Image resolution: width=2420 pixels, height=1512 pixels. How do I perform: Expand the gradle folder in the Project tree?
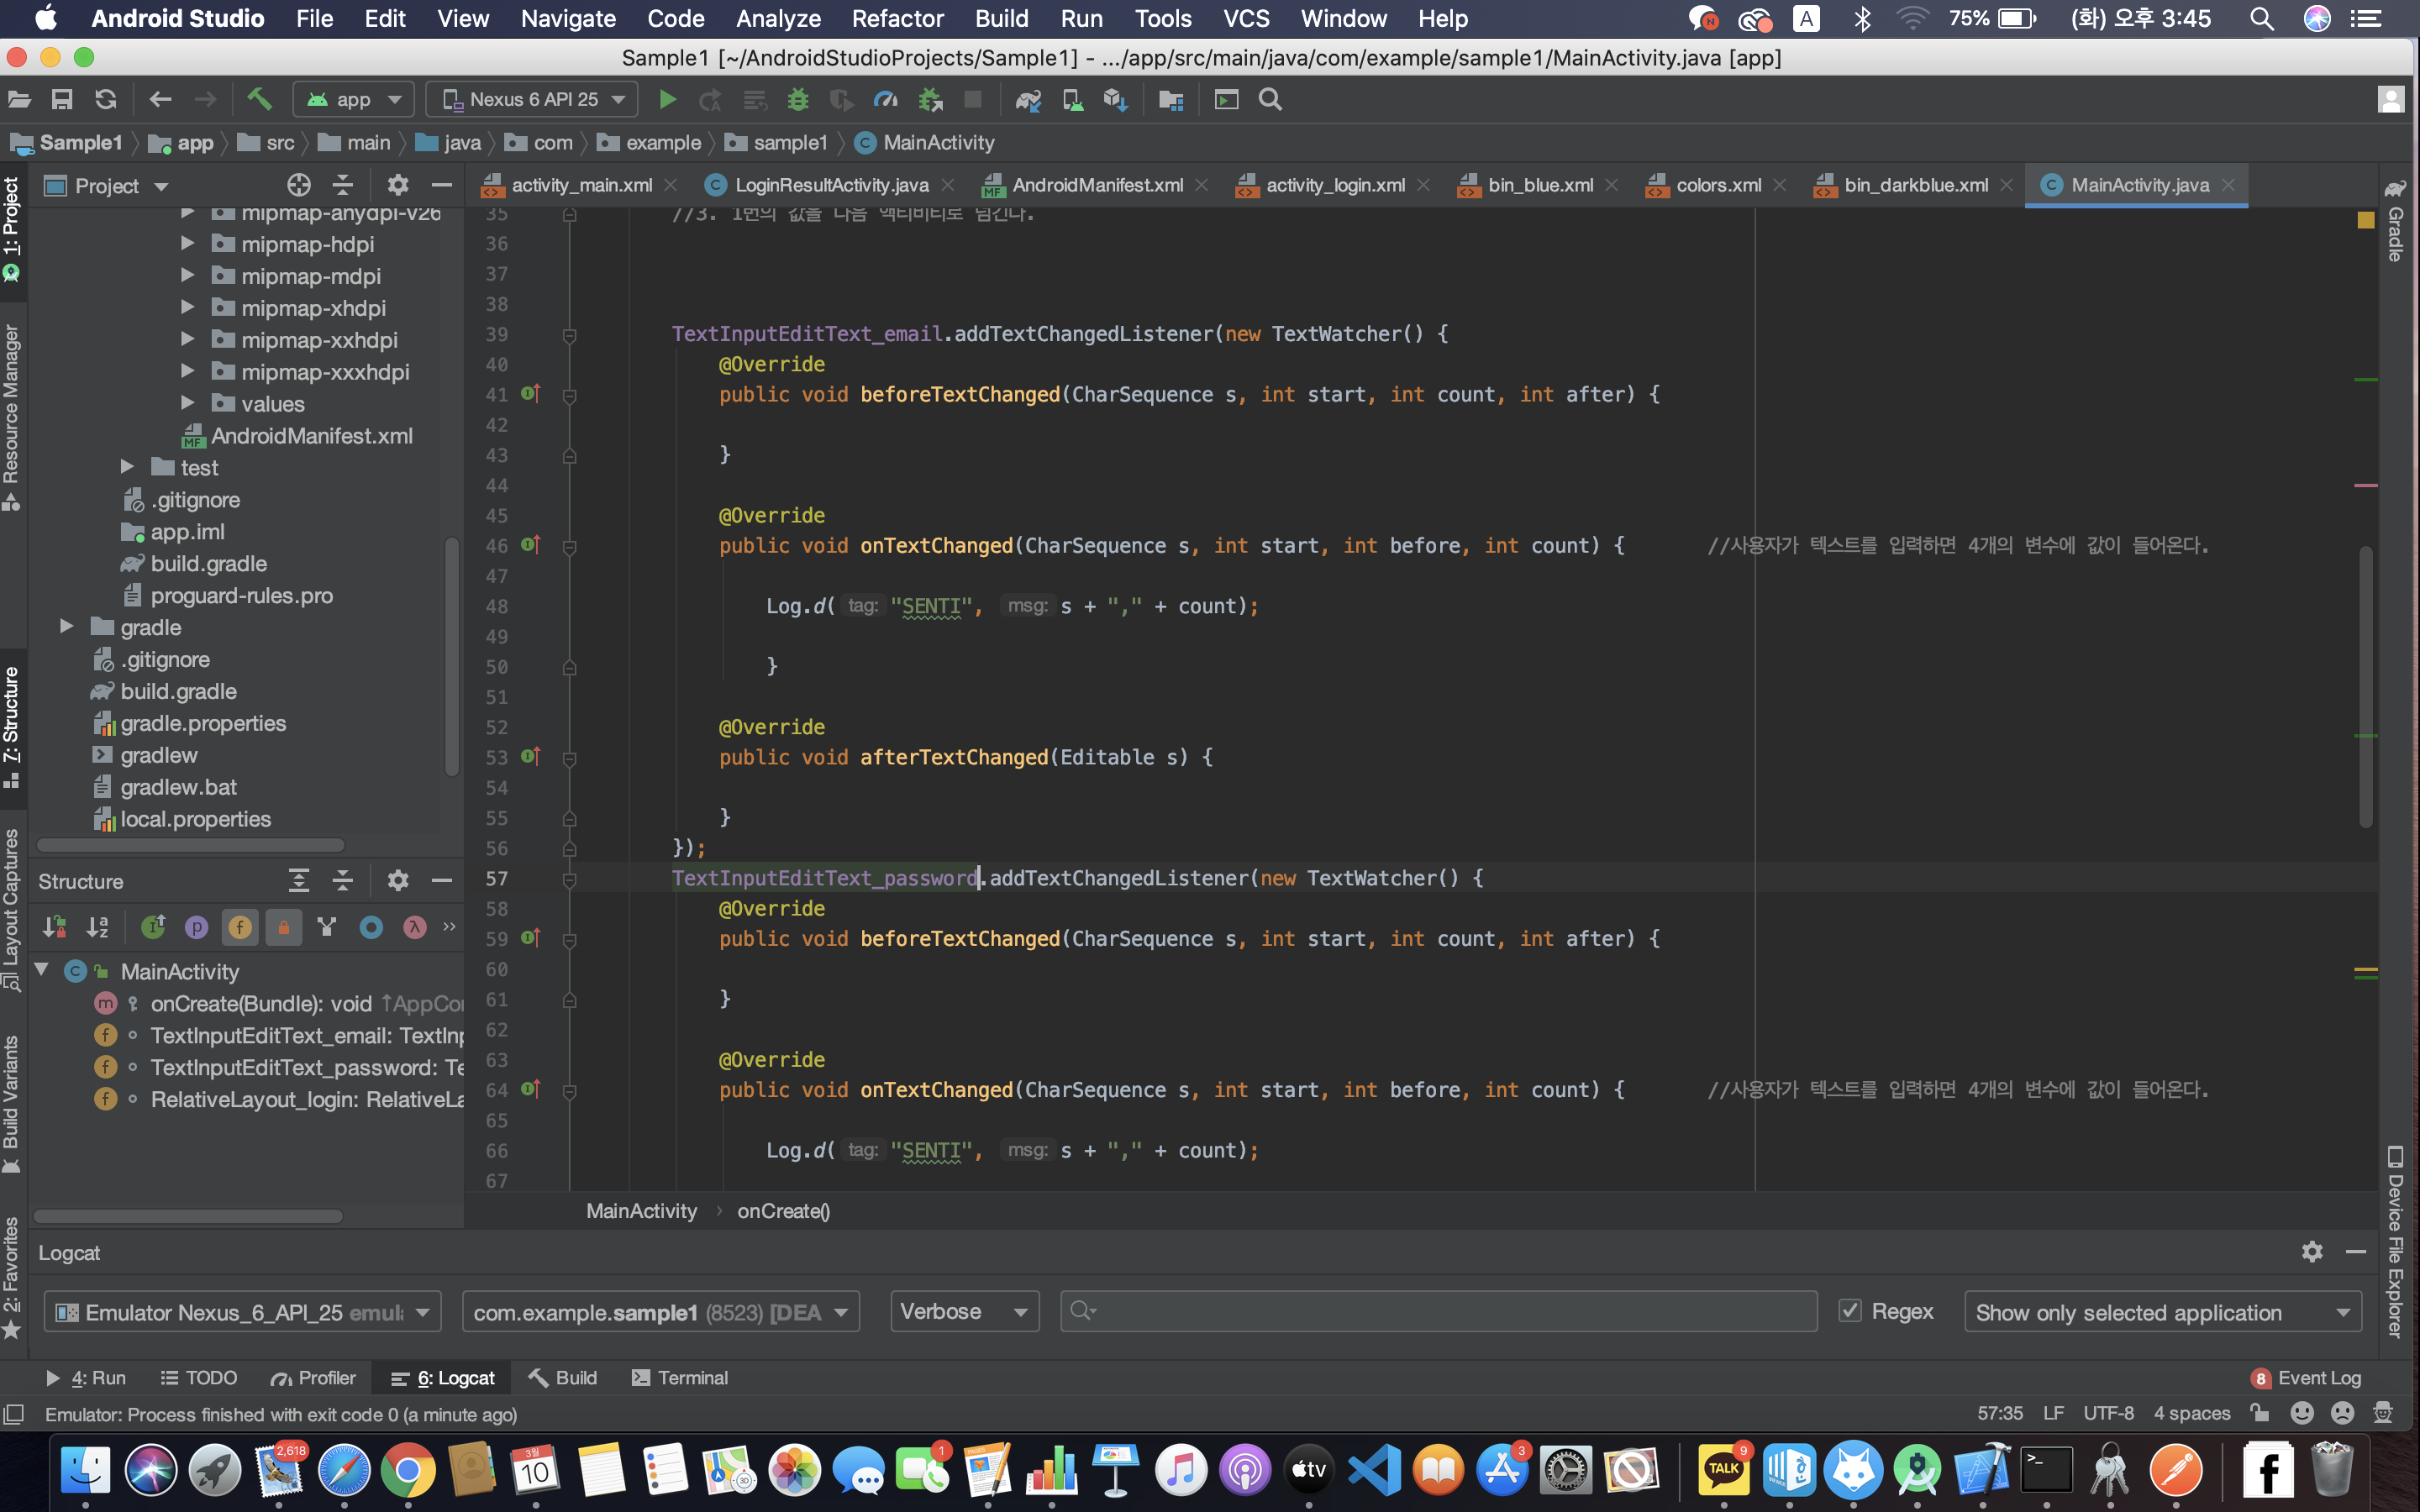tap(66, 627)
